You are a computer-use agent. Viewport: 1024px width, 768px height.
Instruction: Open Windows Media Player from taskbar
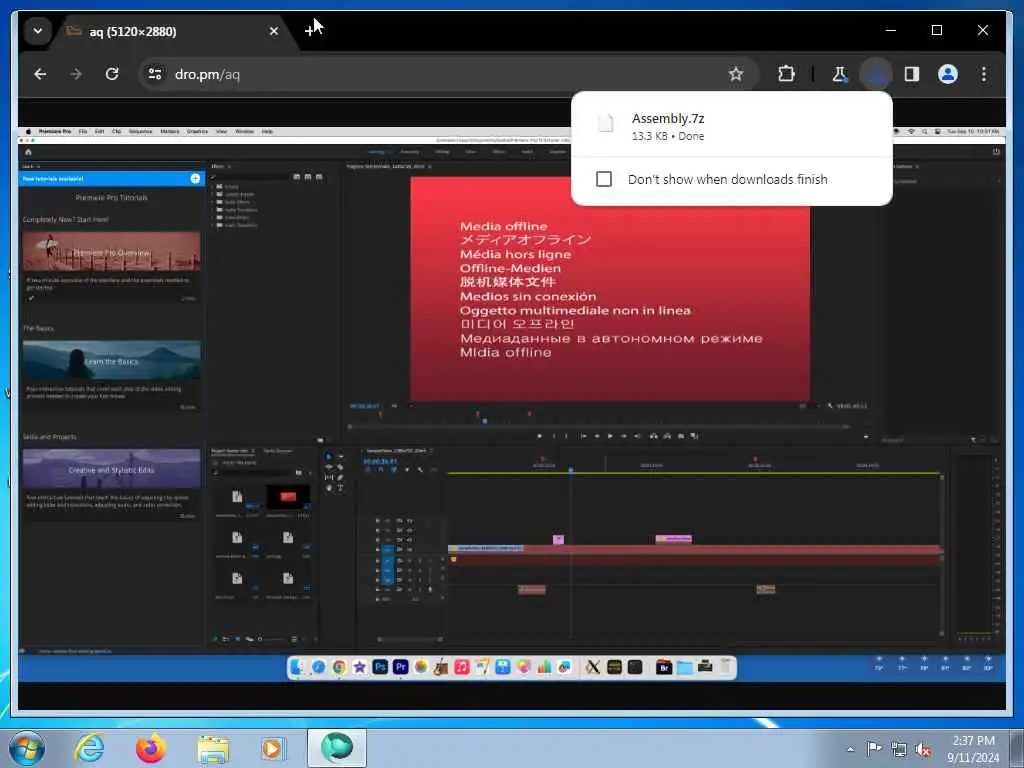coord(274,749)
